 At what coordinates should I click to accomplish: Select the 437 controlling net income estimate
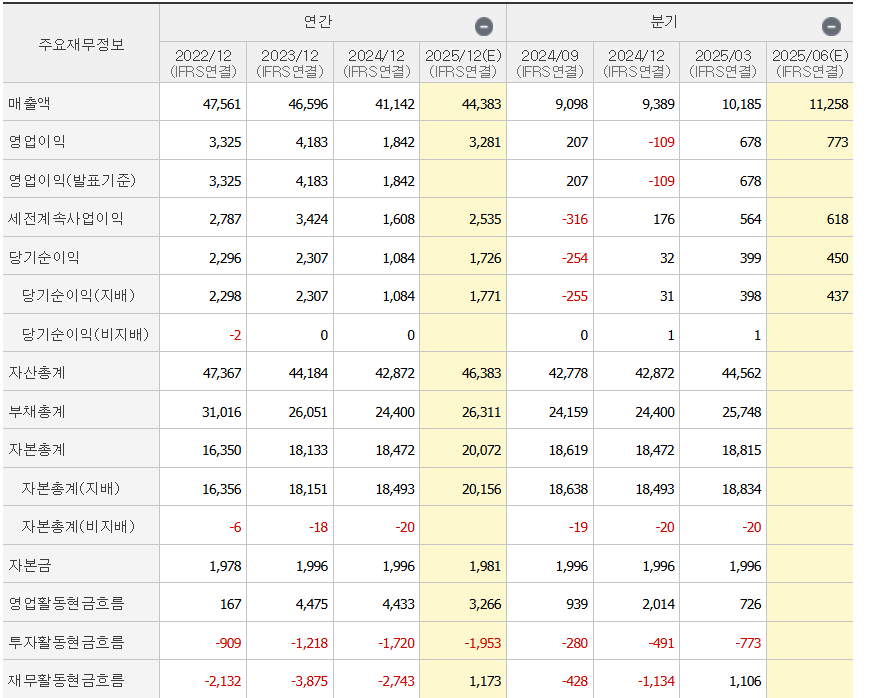pyautogui.click(x=837, y=297)
